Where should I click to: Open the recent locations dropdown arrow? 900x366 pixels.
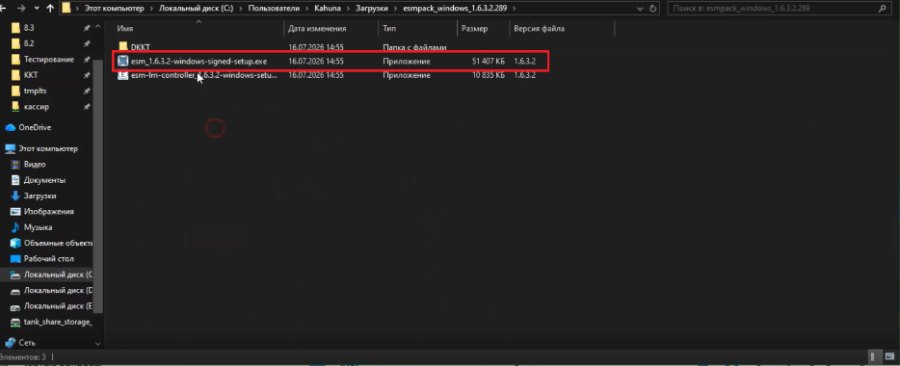(x=37, y=9)
